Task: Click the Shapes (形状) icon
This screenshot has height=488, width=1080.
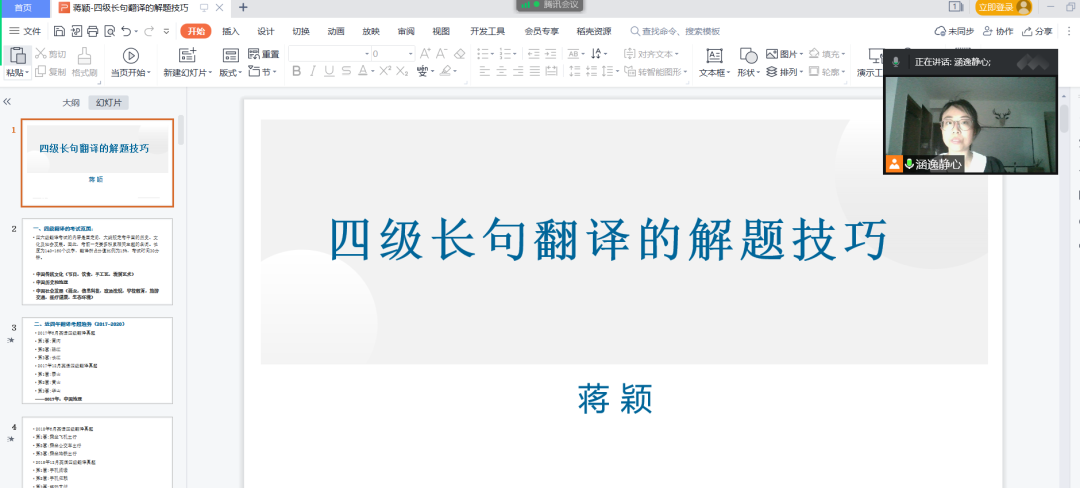Action: 748,56
